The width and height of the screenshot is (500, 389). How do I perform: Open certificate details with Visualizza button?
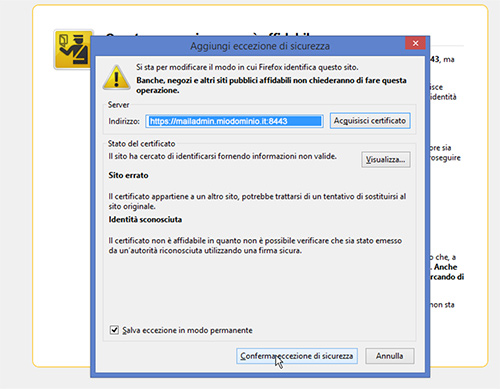tap(386, 160)
